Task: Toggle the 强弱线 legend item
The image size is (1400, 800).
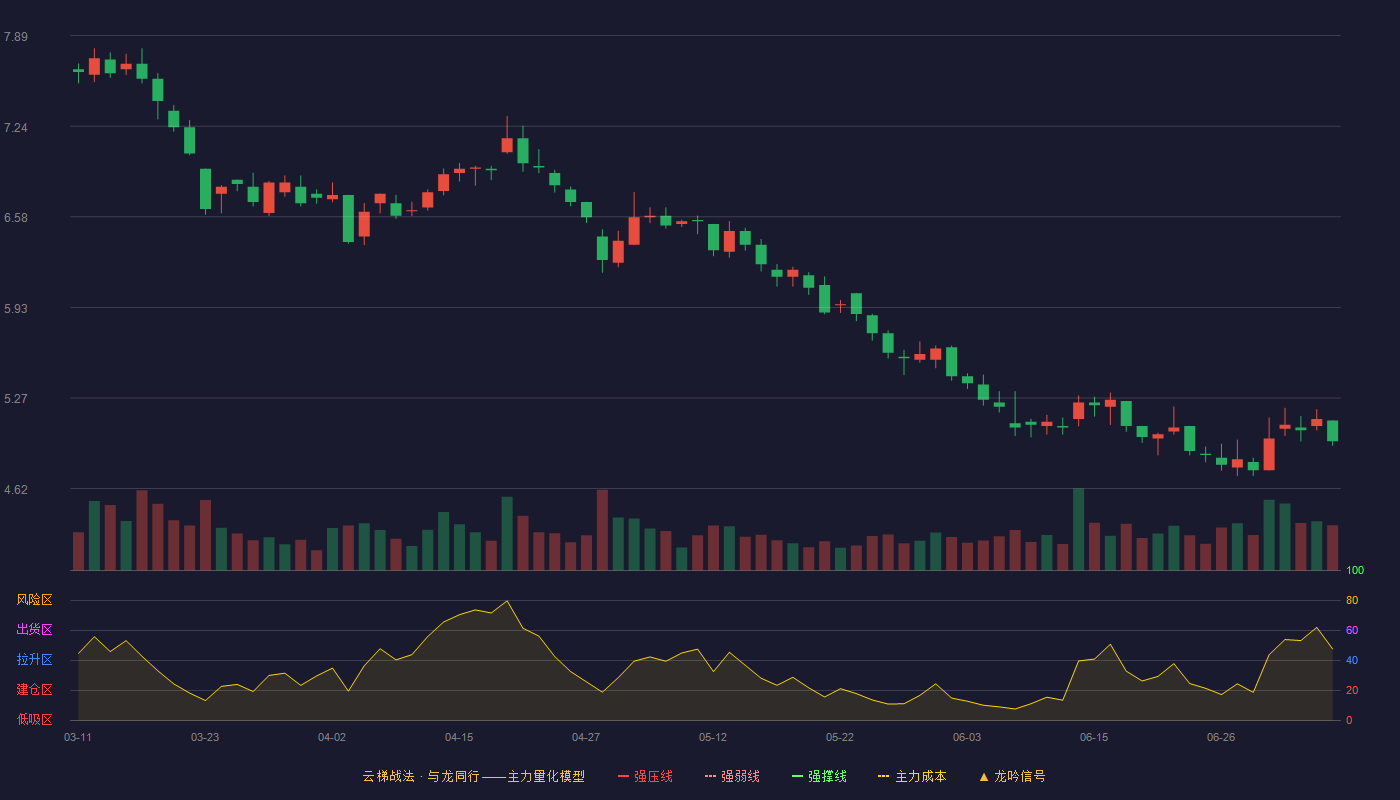Action: pos(732,776)
